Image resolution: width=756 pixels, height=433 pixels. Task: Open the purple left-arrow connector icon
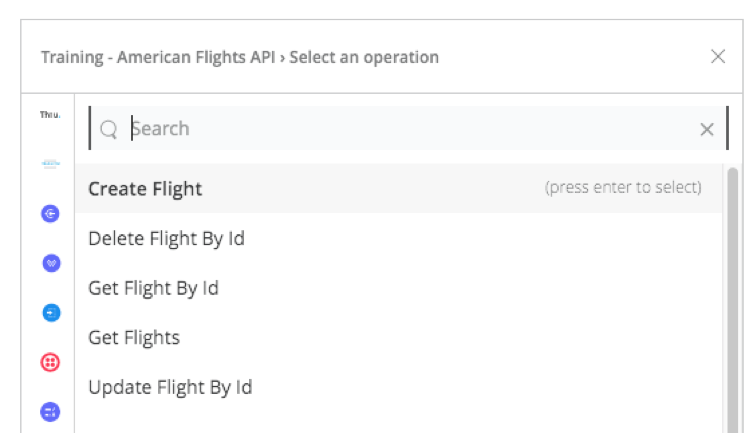50,214
